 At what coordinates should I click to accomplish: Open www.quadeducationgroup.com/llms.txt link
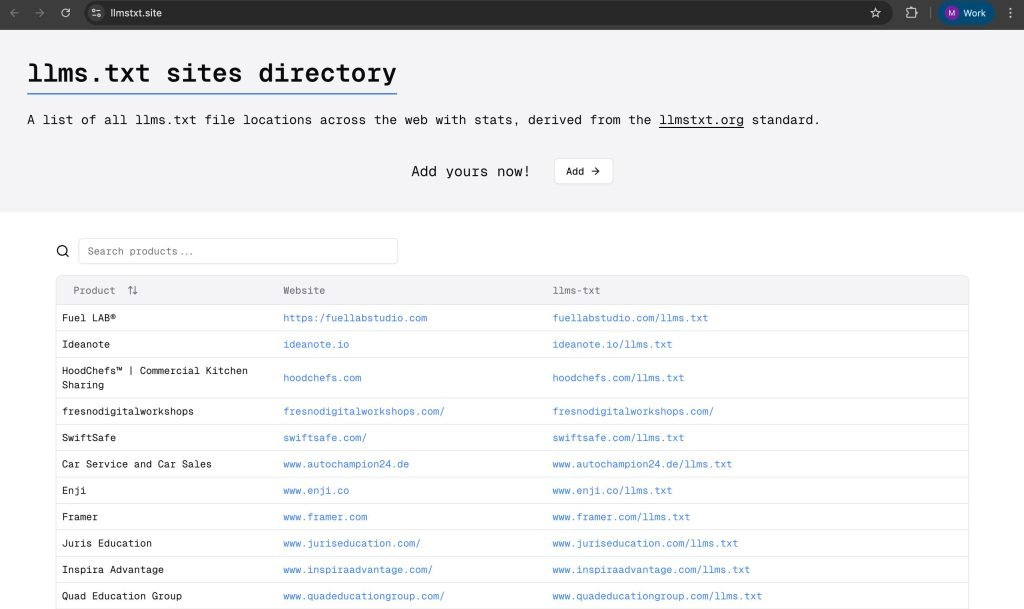(x=657, y=596)
